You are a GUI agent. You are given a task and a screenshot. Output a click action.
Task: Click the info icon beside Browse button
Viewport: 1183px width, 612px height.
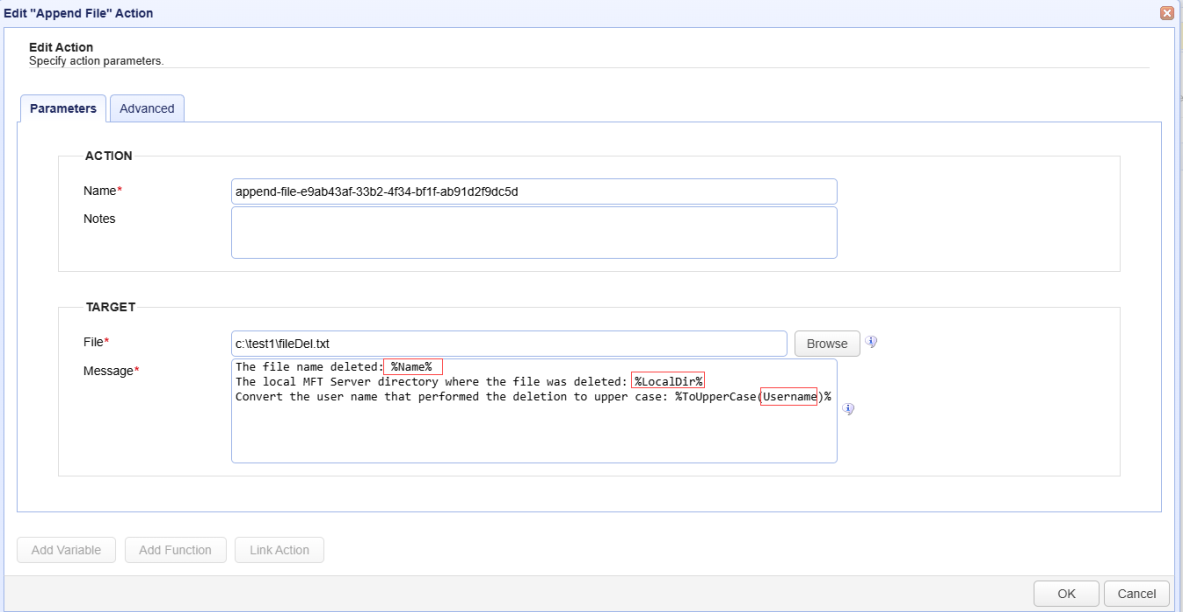(x=871, y=342)
